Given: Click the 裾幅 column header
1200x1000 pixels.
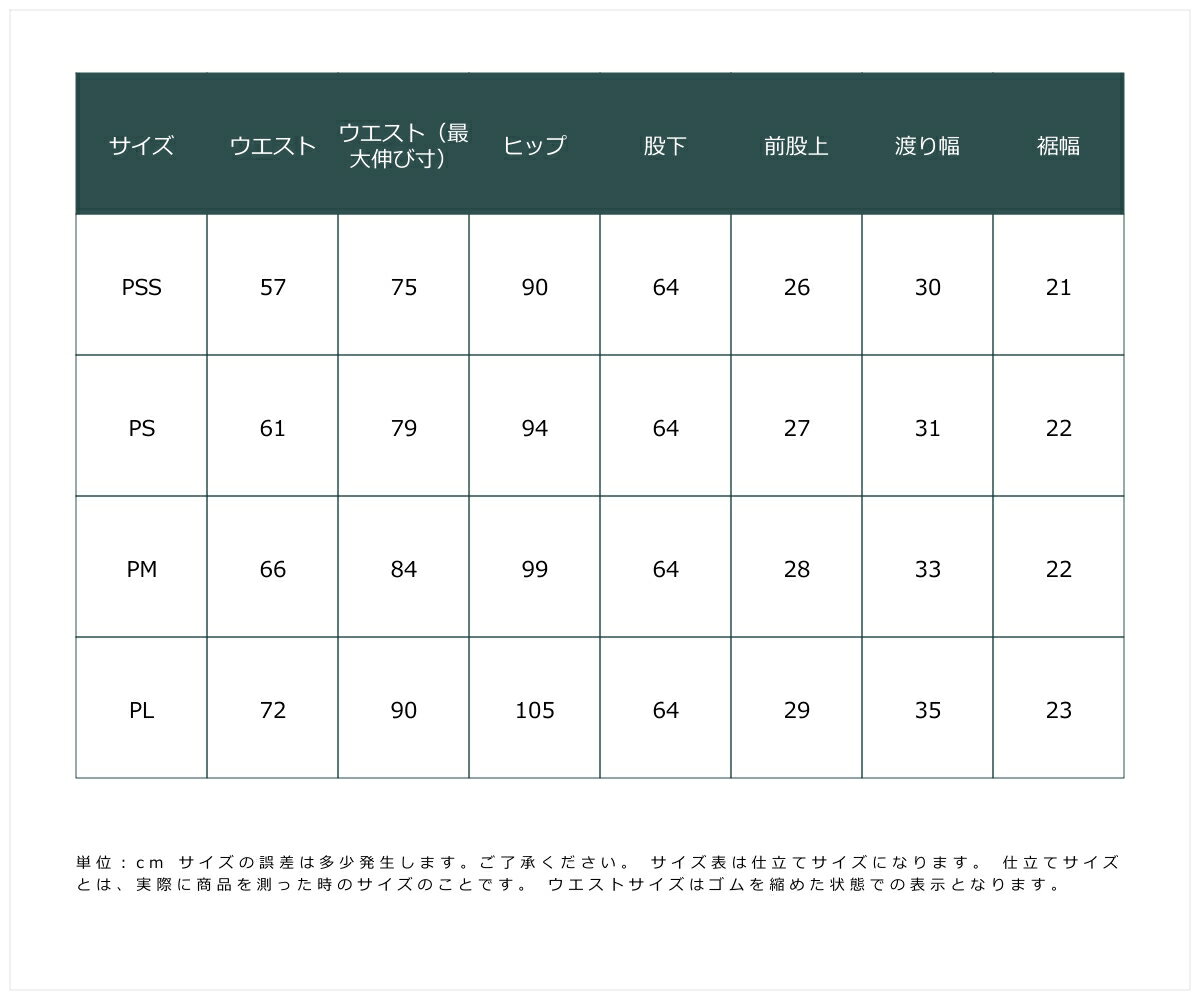Looking at the screenshot, I should [x=1058, y=145].
